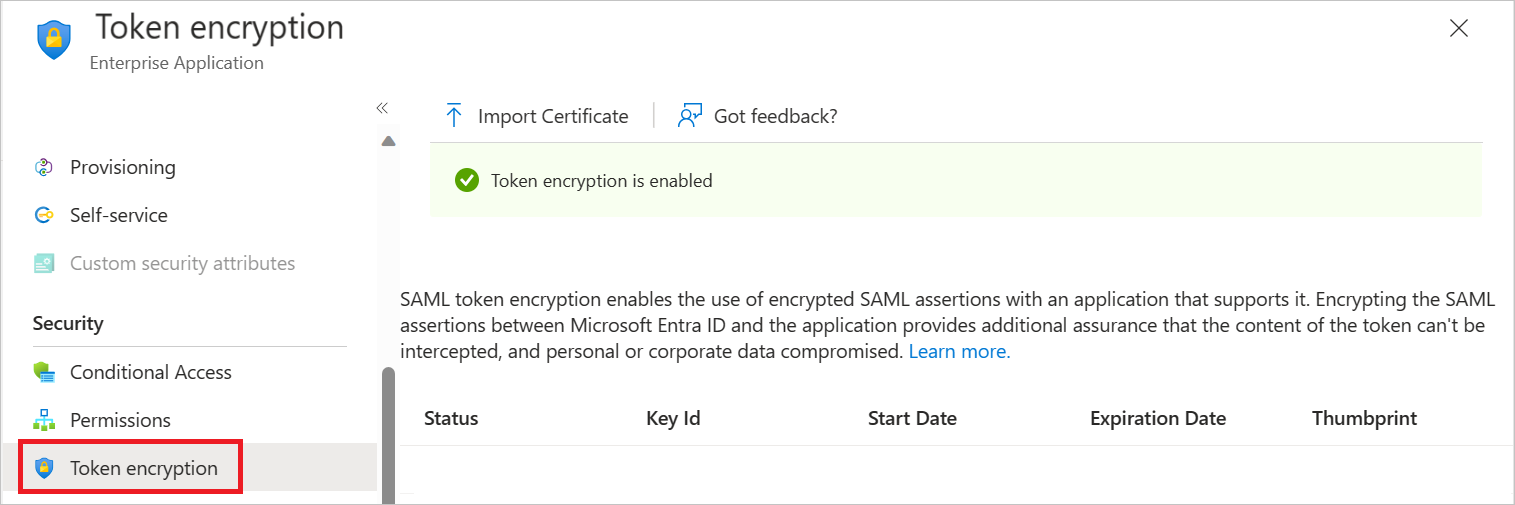Close the Token encryption blade
This screenshot has width=1515, height=505.
point(1458,28)
